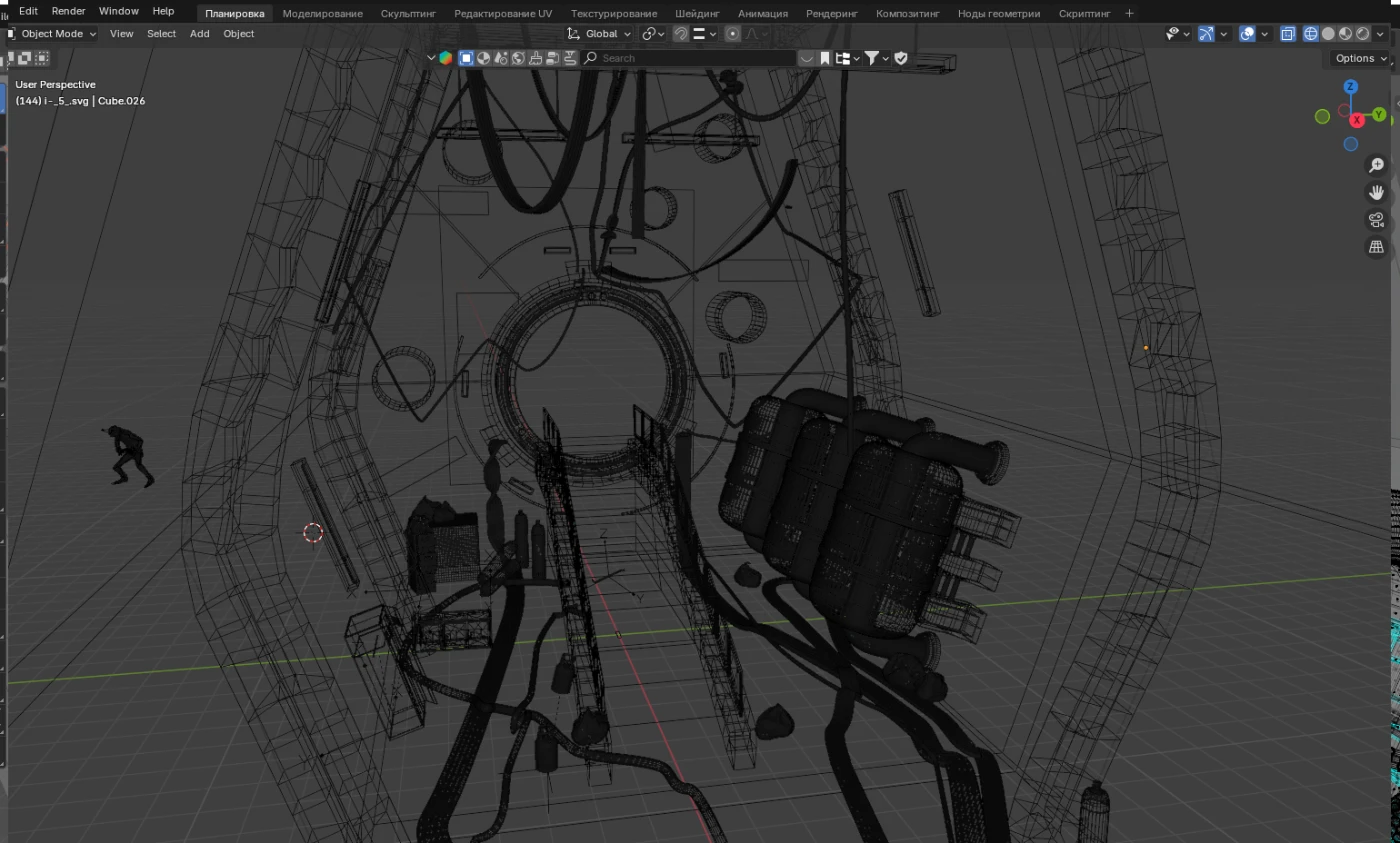Open the gizmo settings dropdown arrow
1400x843 pixels.
click(x=1223, y=33)
